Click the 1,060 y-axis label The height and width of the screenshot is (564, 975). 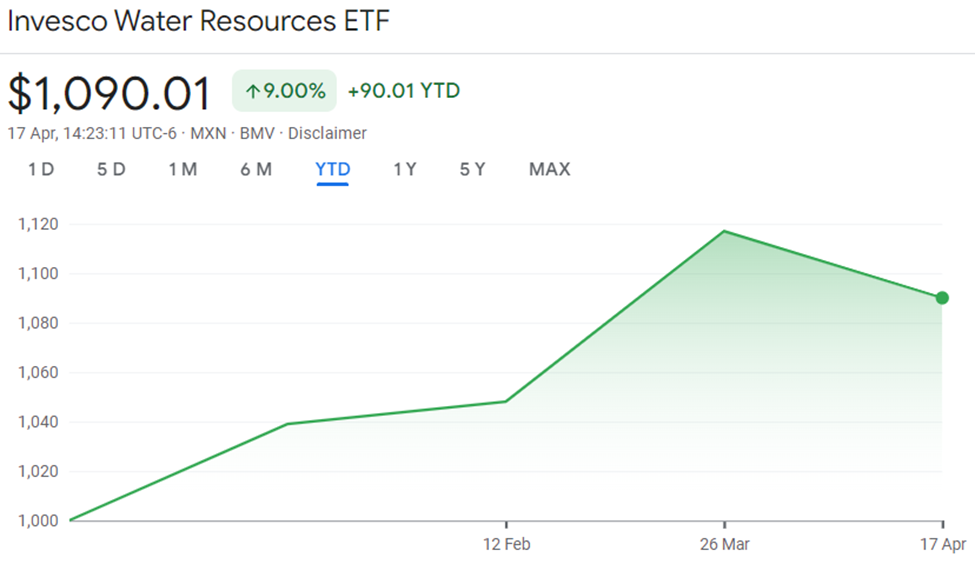(x=38, y=372)
